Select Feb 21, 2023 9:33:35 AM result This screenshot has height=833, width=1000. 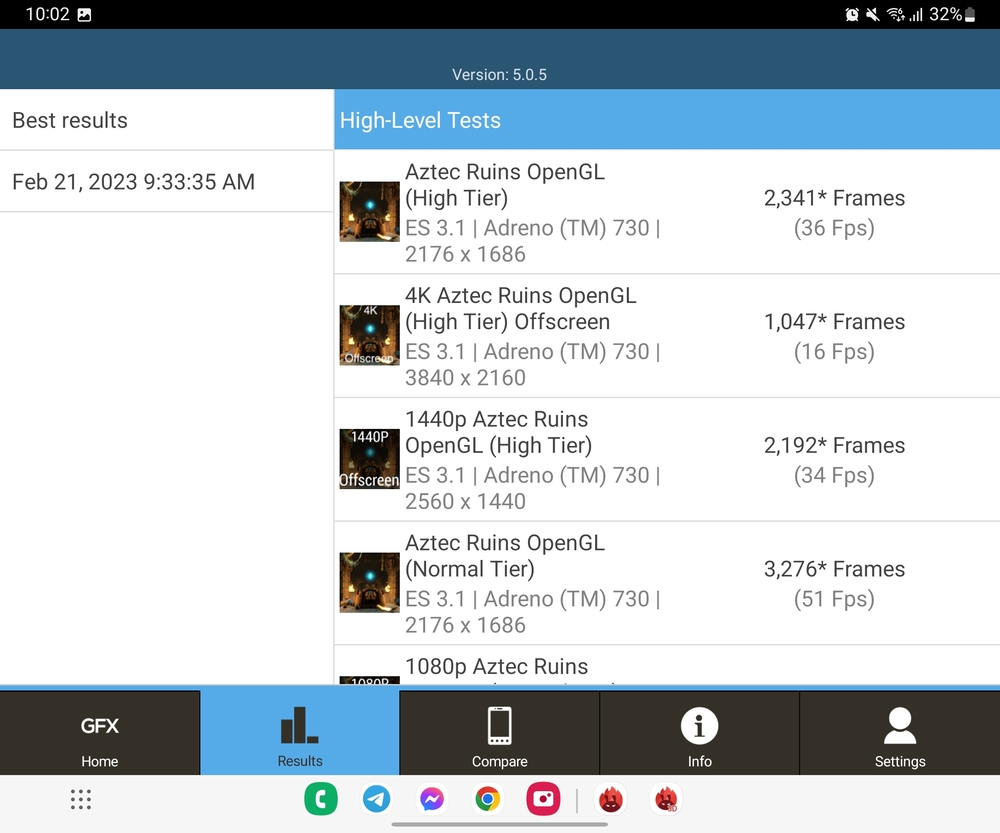point(166,182)
